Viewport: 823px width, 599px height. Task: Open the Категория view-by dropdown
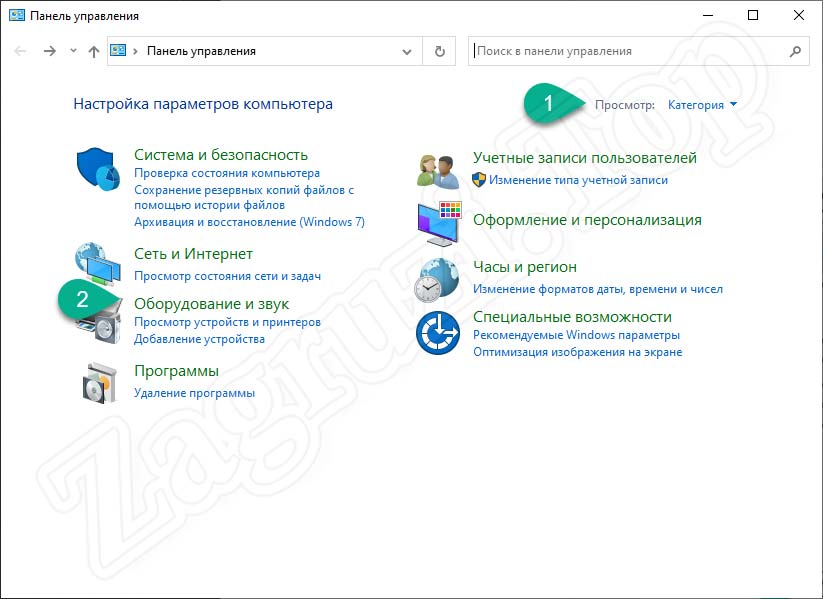702,105
